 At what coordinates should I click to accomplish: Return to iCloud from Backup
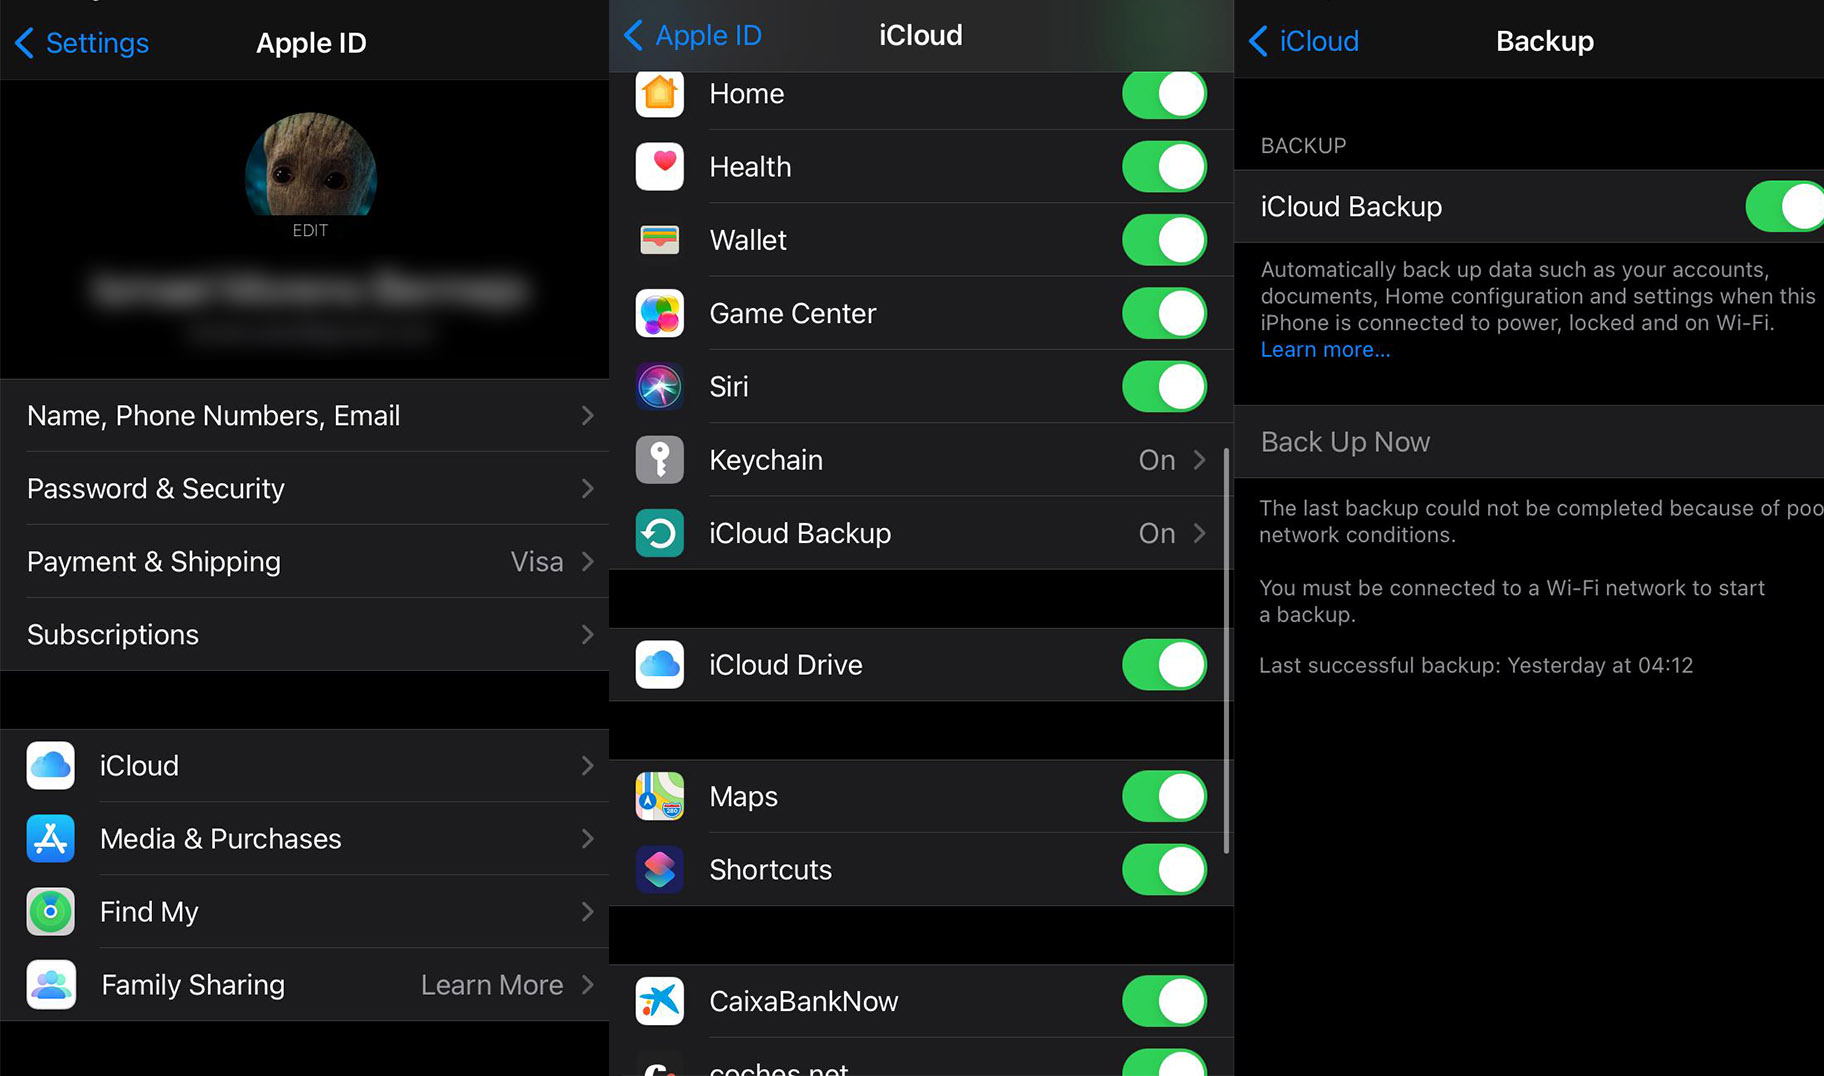coord(1304,41)
